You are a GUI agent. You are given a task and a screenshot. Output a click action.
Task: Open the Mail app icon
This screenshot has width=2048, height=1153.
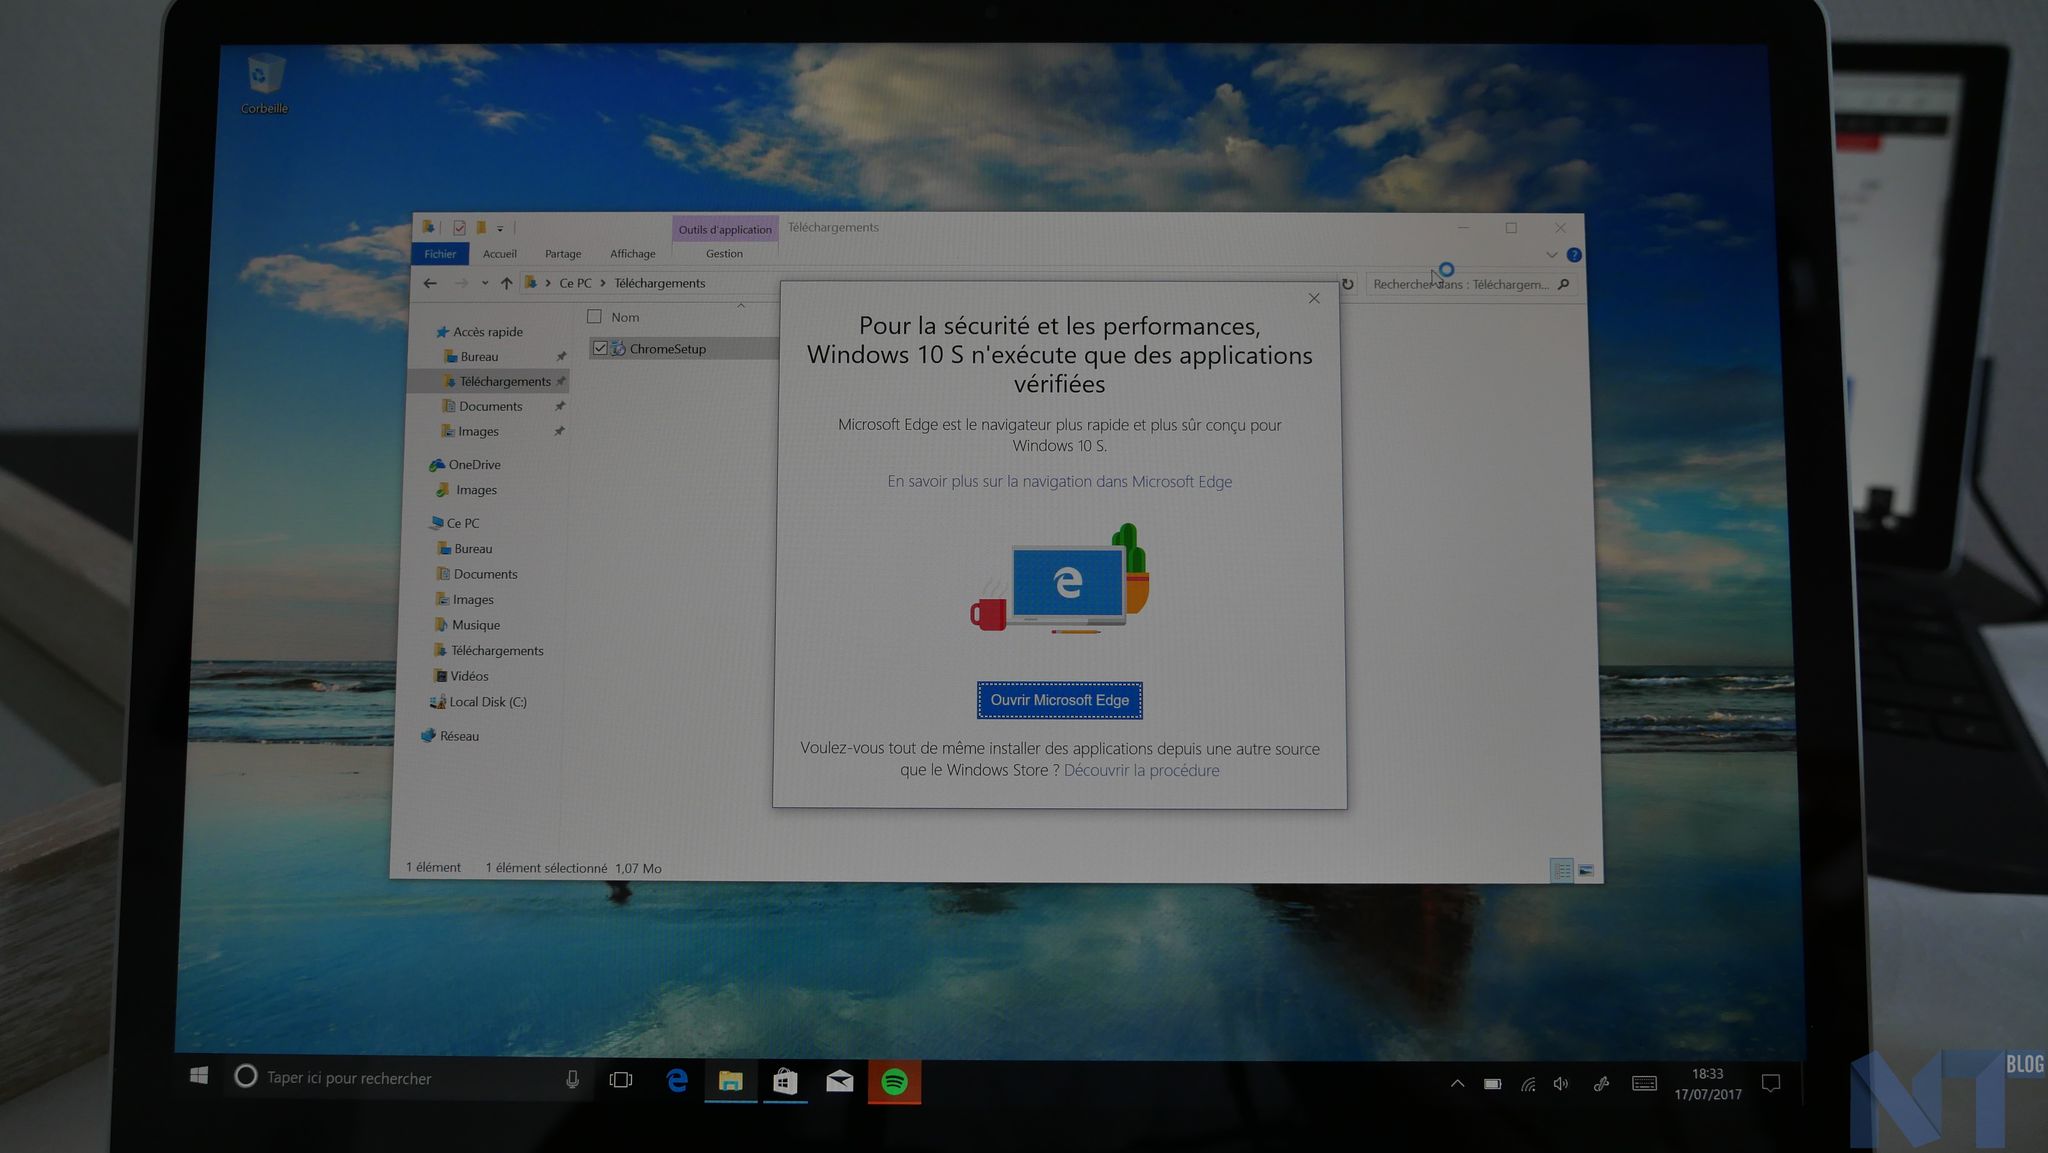pos(839,1081)
